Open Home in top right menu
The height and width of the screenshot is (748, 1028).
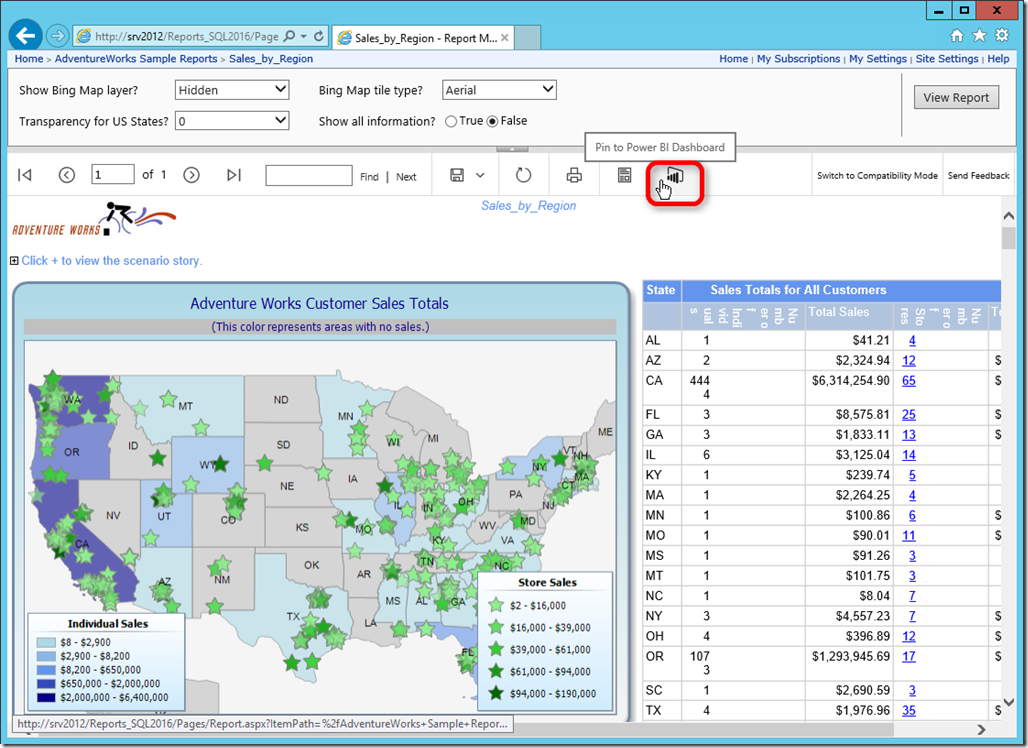[733, 58]
